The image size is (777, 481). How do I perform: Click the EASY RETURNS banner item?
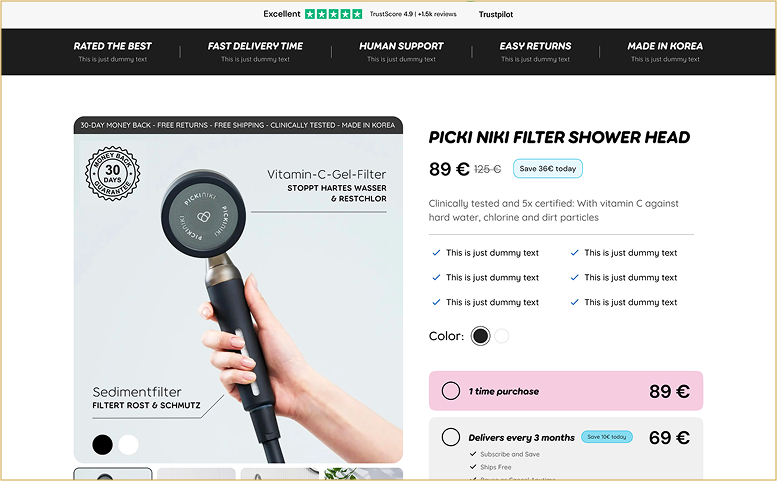[535, 52]
